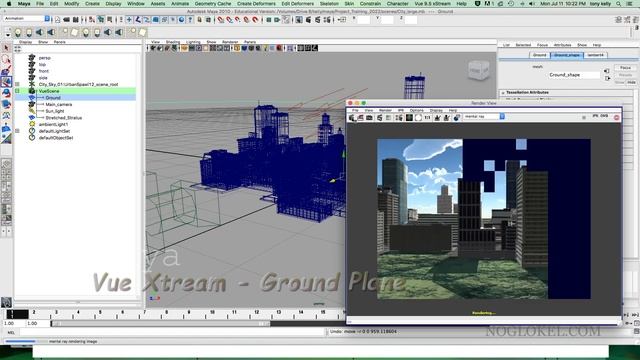Click the Select Camera icon in viewport toolbar

point(153,48)
